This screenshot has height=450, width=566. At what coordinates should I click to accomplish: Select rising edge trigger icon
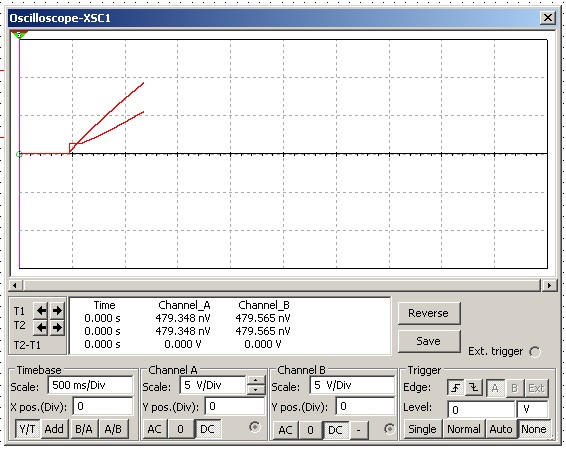coord(456,388)
